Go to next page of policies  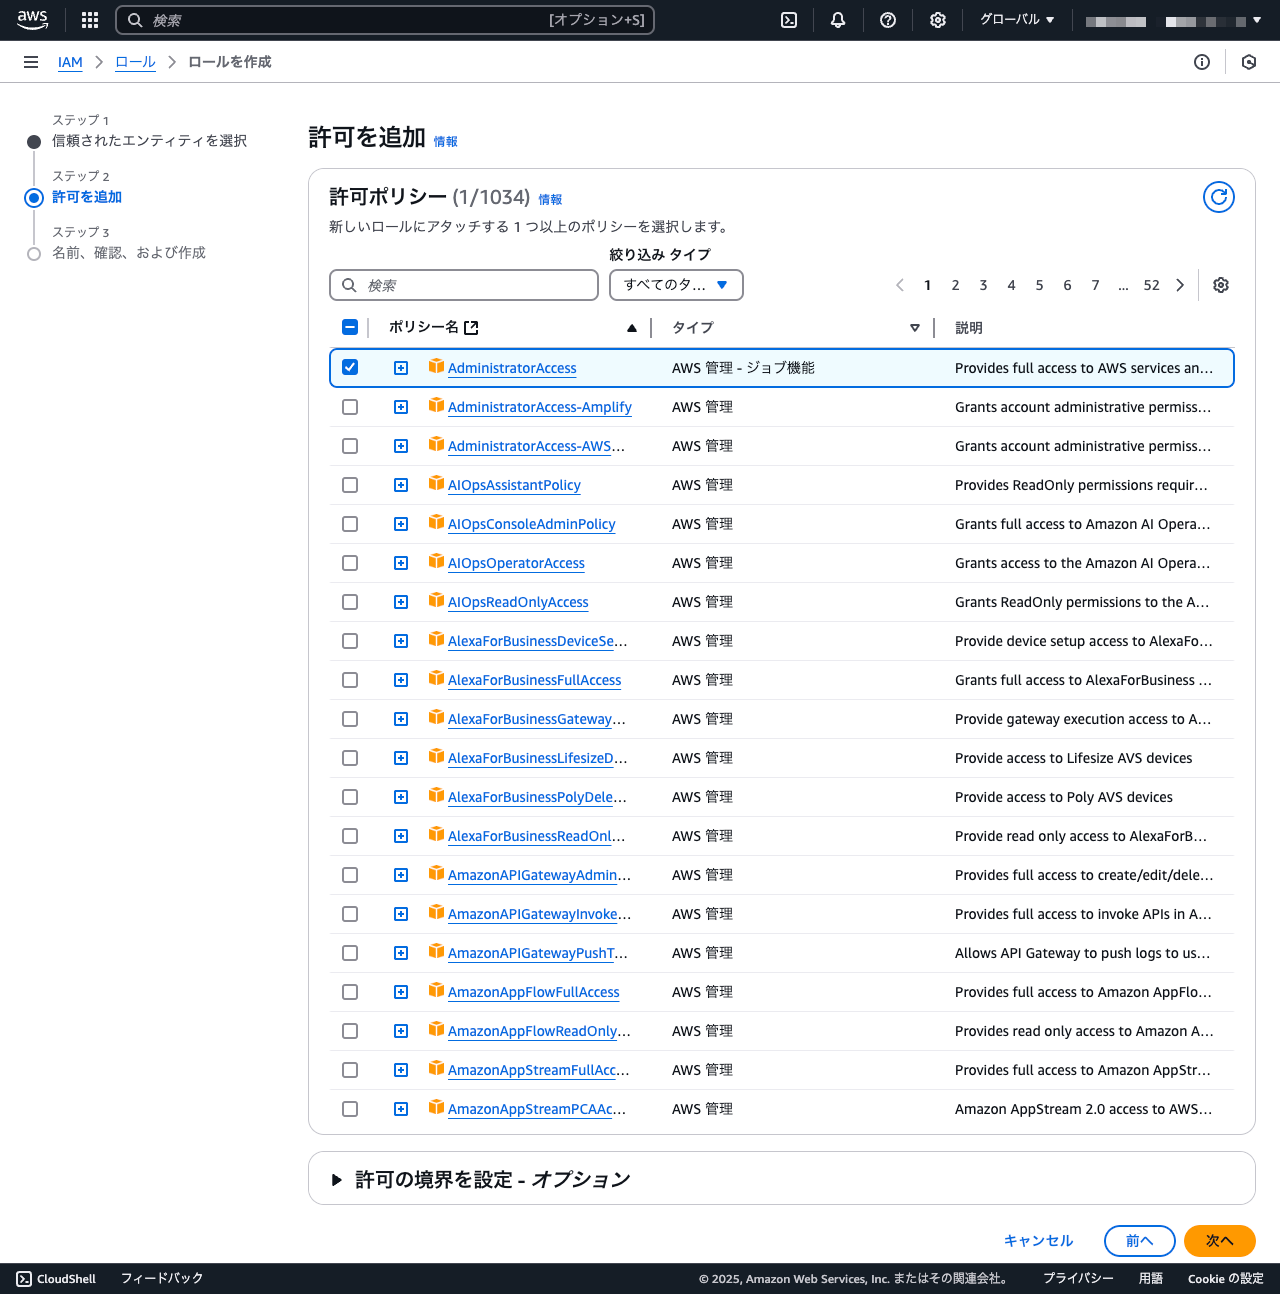[1180, 285]
